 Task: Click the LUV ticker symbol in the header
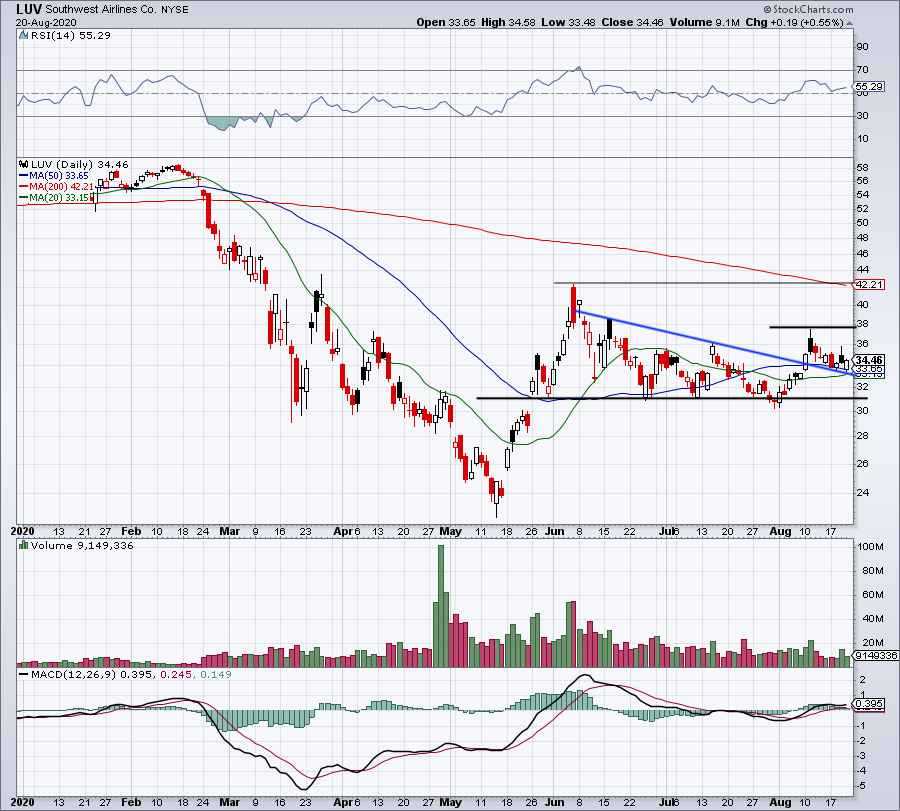[29, 9]
